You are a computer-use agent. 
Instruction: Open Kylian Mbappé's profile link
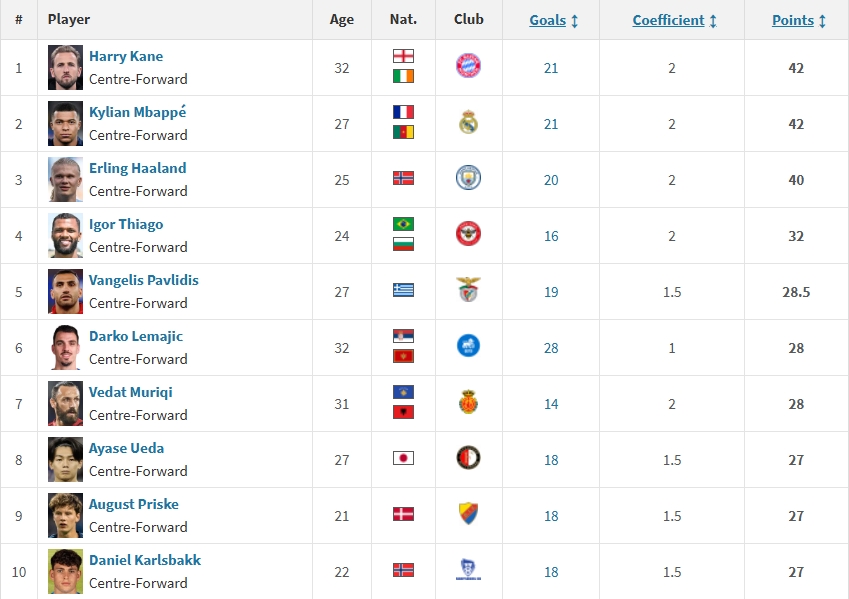point(137,113)
